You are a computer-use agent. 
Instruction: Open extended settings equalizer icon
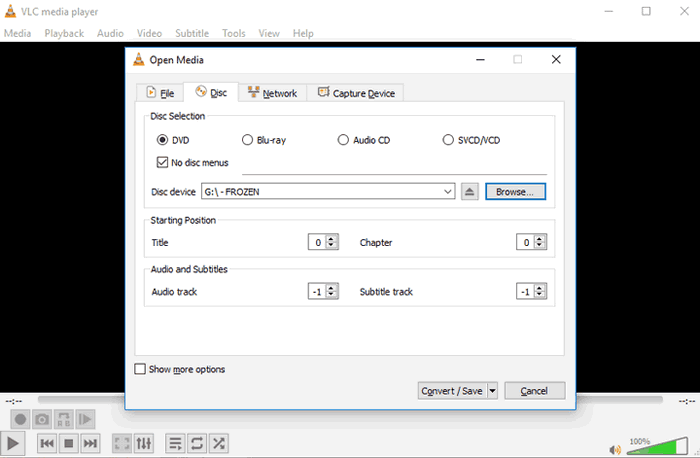143,443
